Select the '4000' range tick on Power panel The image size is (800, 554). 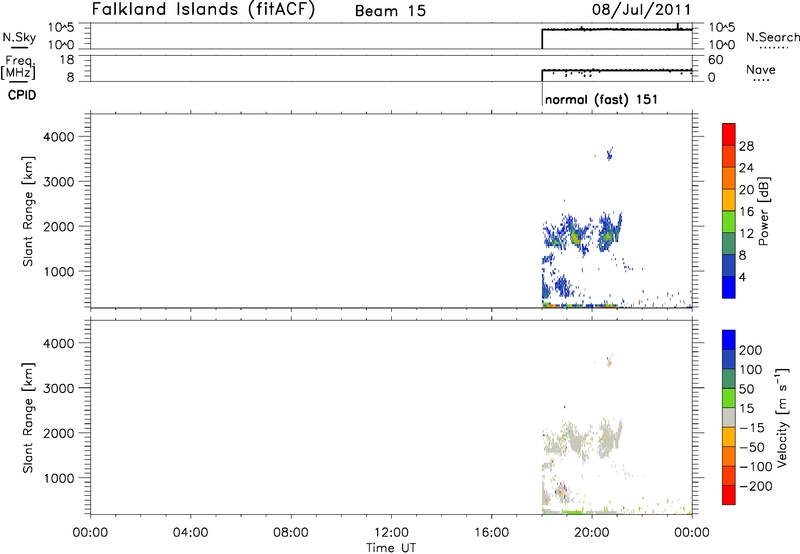click(x=58, y=137)
